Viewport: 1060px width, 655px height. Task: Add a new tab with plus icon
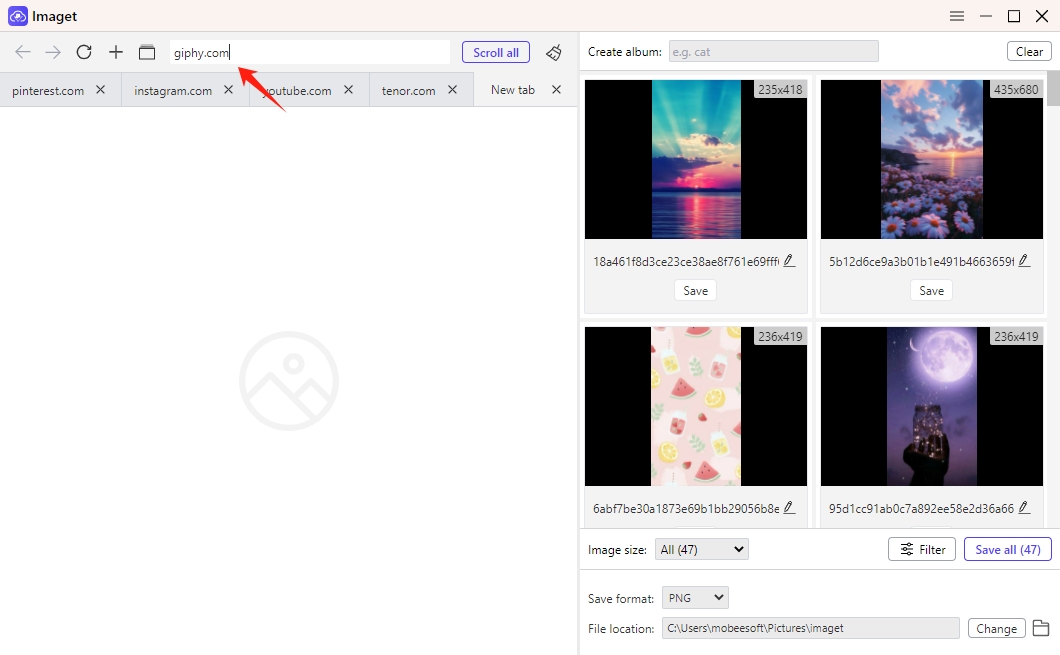coord(116,52)
